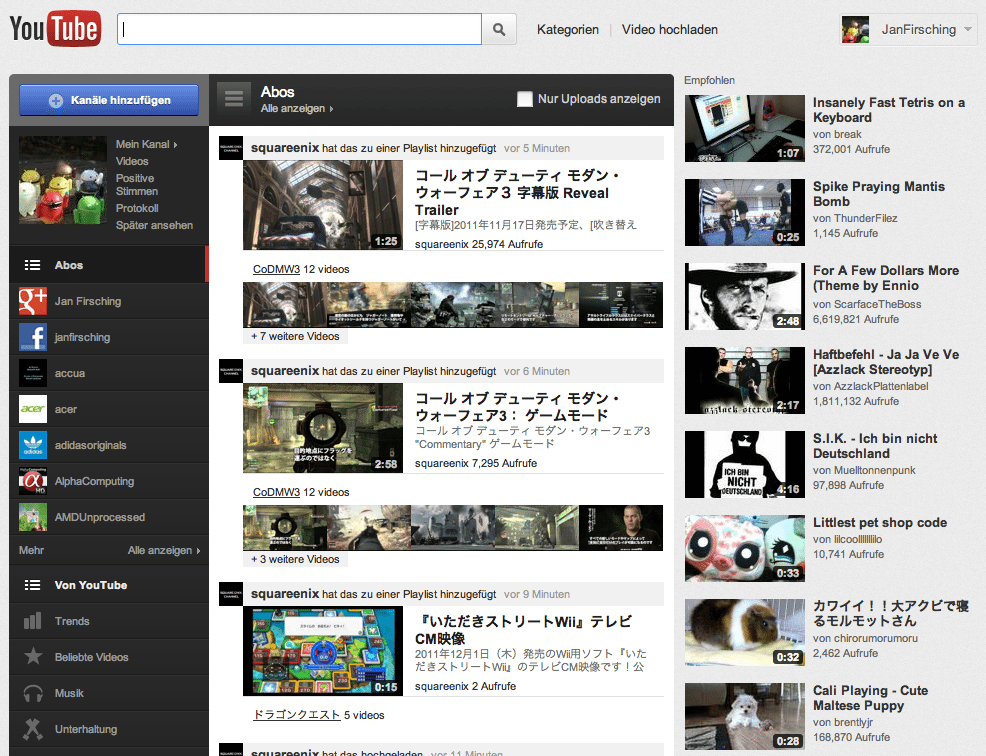Play the 0:15 Wii CM video thumbnail
Screen dimensions: 986x756
coord(323,651)
